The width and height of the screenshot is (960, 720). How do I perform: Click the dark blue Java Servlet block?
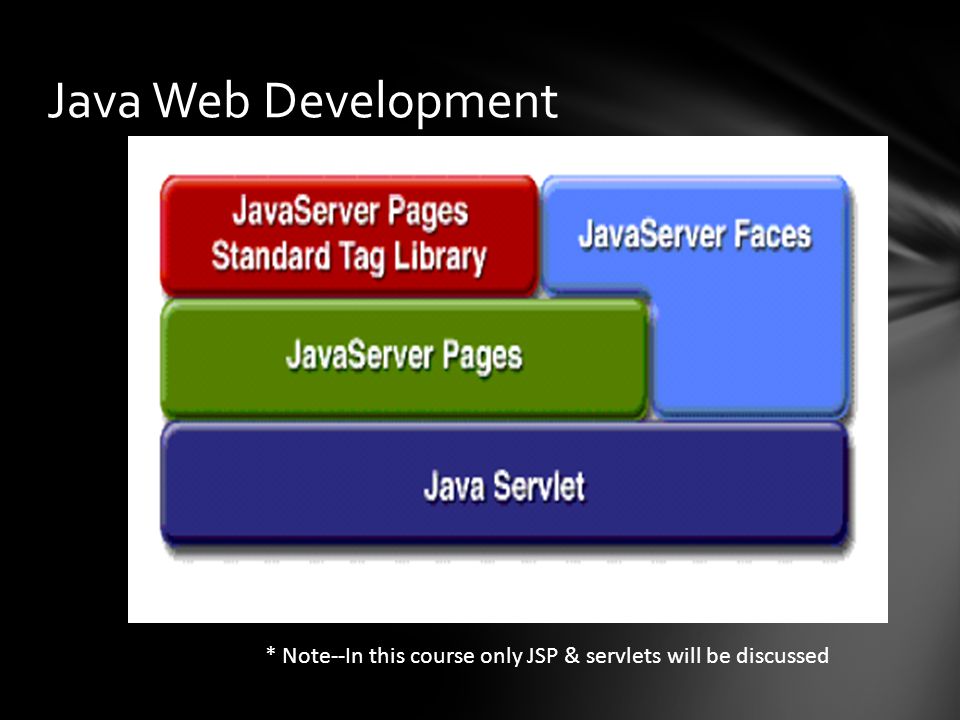pos(504,484)
